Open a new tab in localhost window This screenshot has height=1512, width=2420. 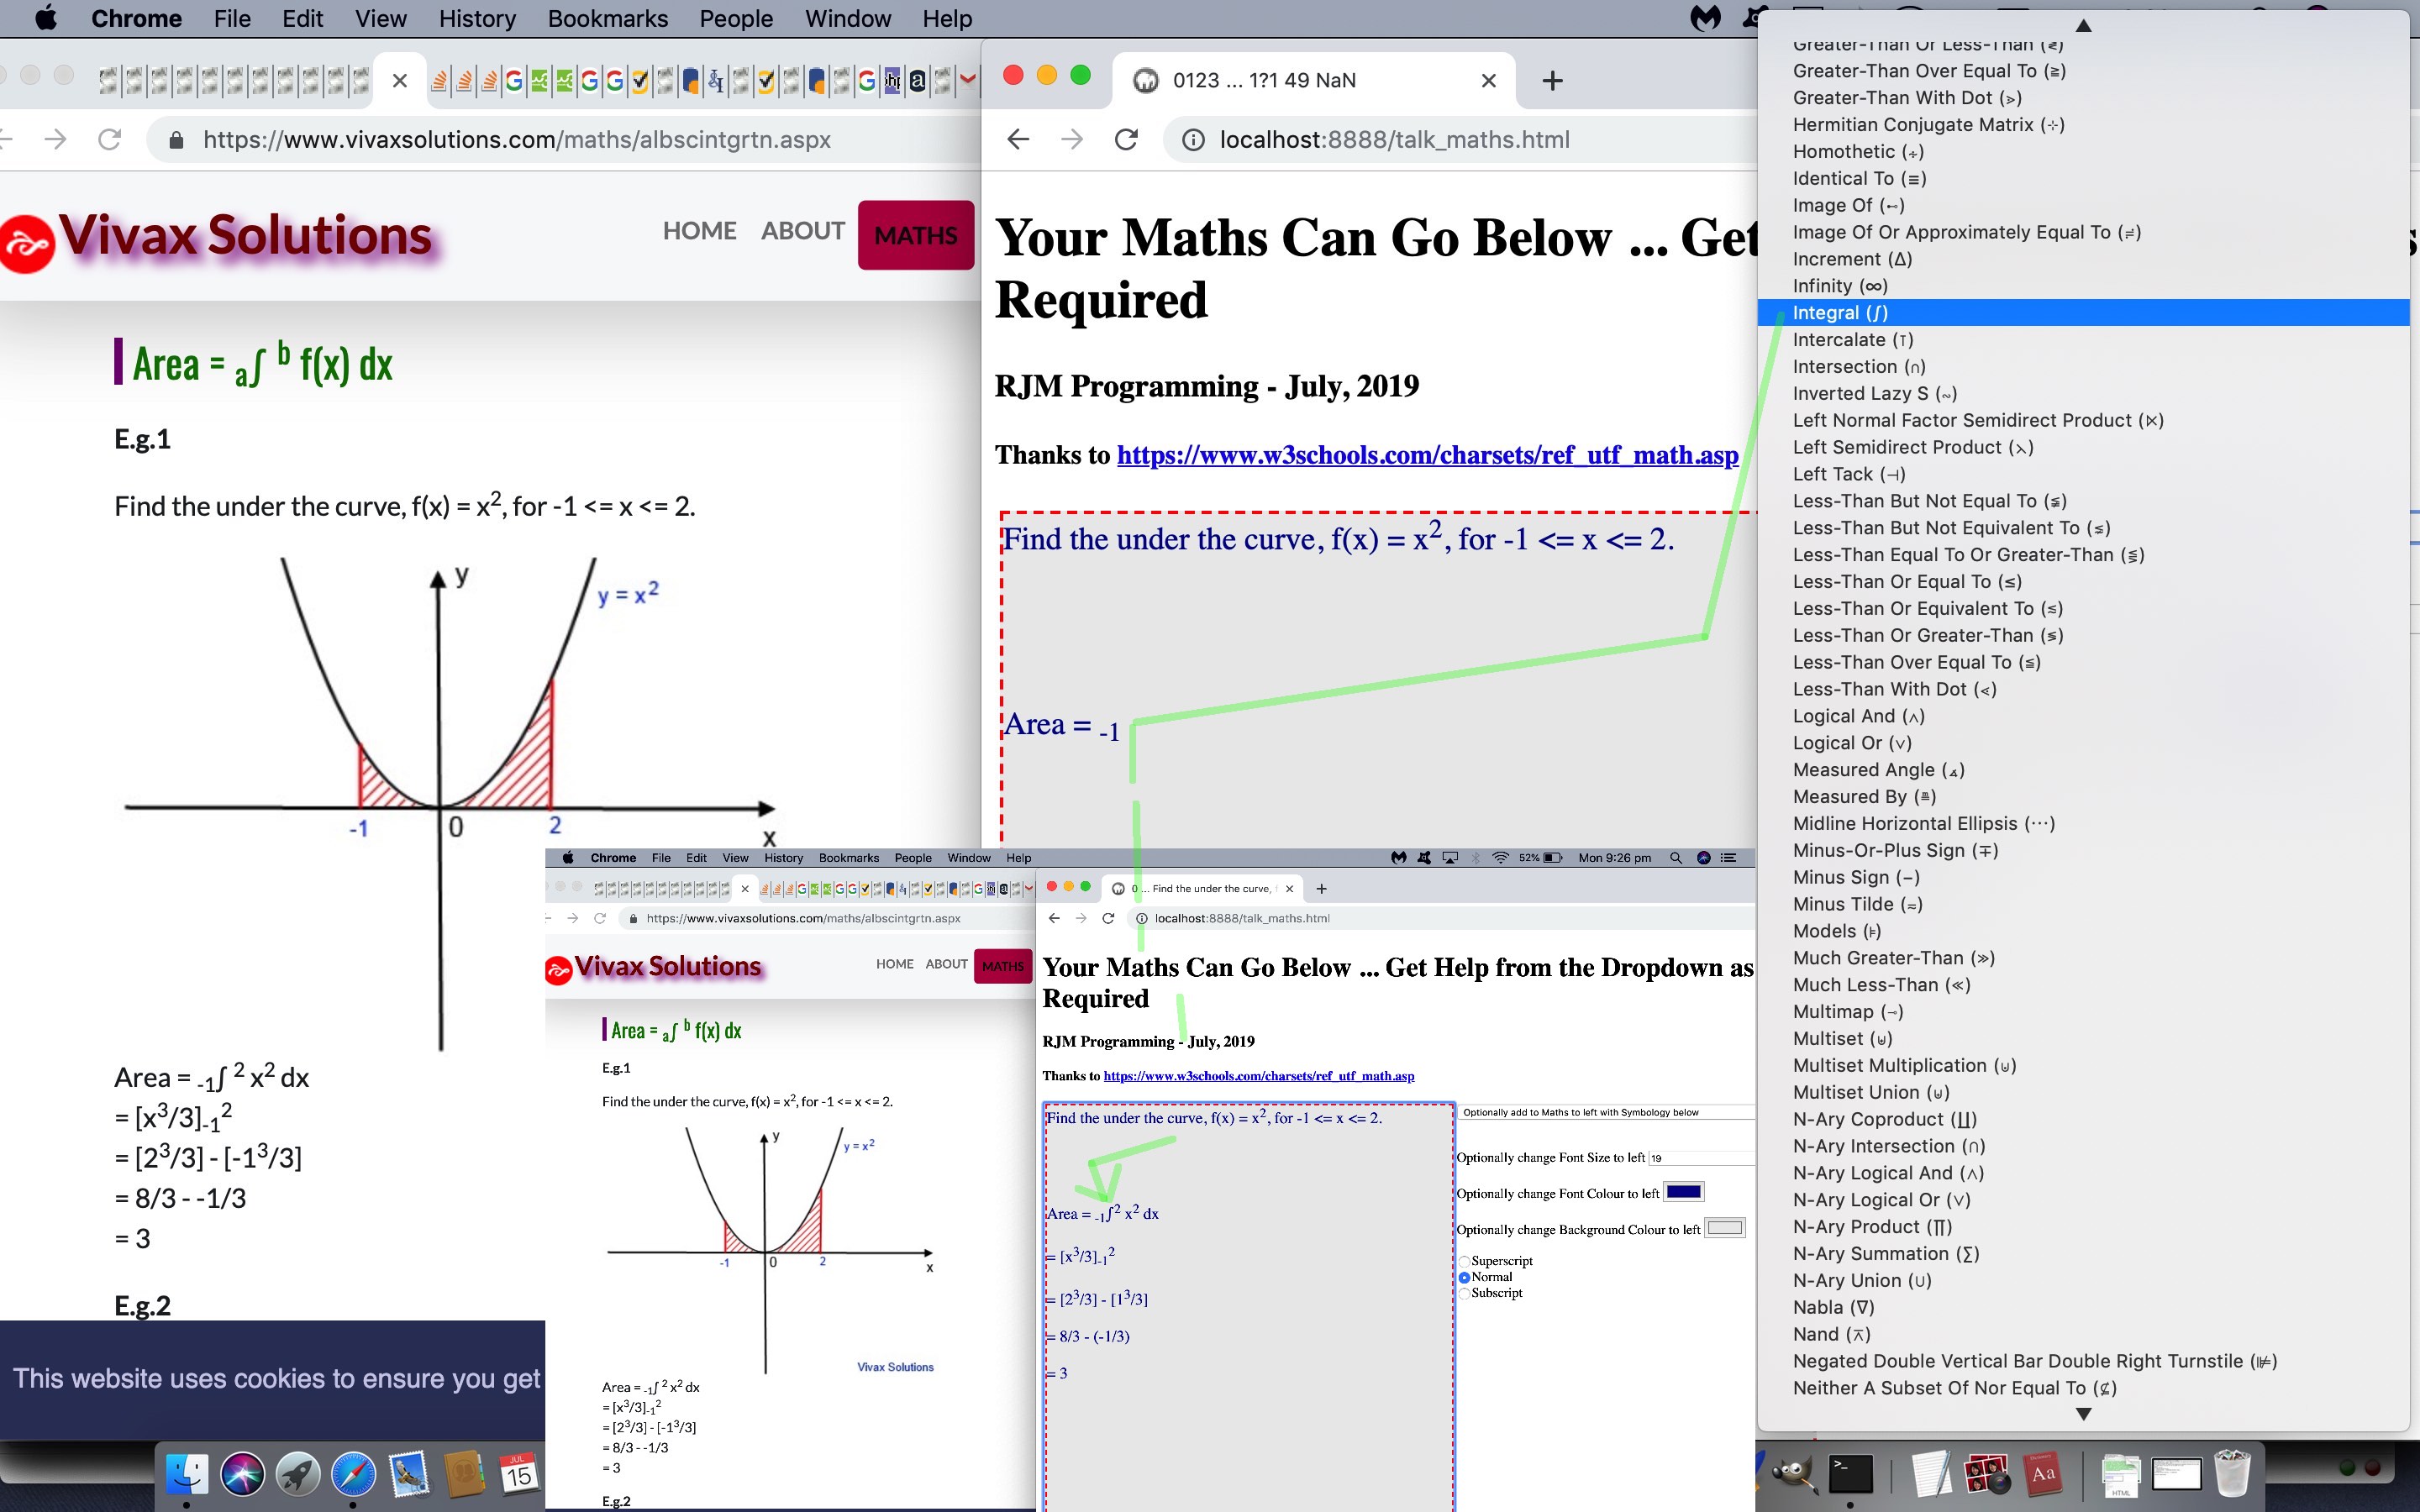1552,80
